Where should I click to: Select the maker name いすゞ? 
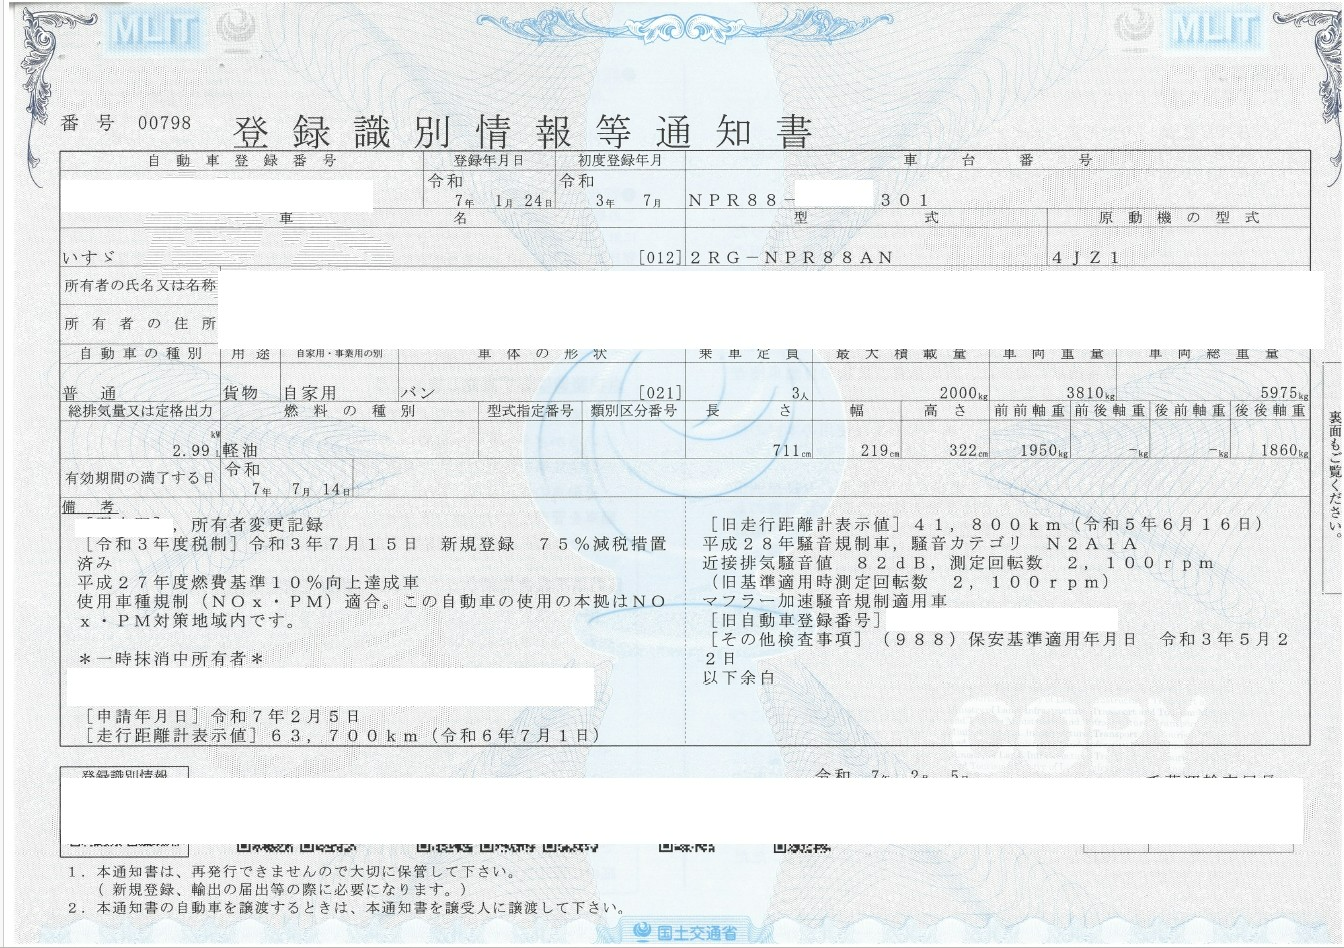click(x=87, y=257)
